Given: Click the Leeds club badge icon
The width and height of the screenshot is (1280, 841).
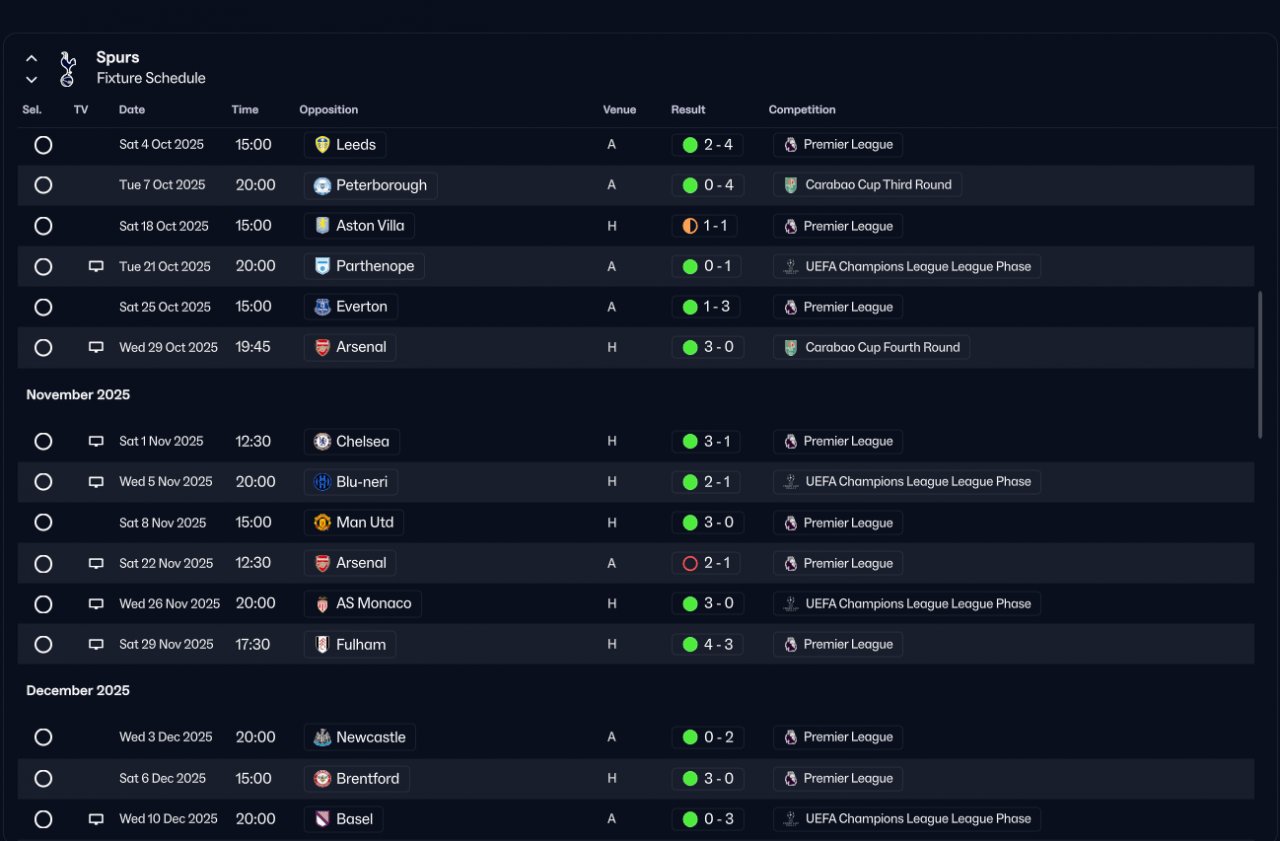Looking at the screenshot, I should [322, 145].
